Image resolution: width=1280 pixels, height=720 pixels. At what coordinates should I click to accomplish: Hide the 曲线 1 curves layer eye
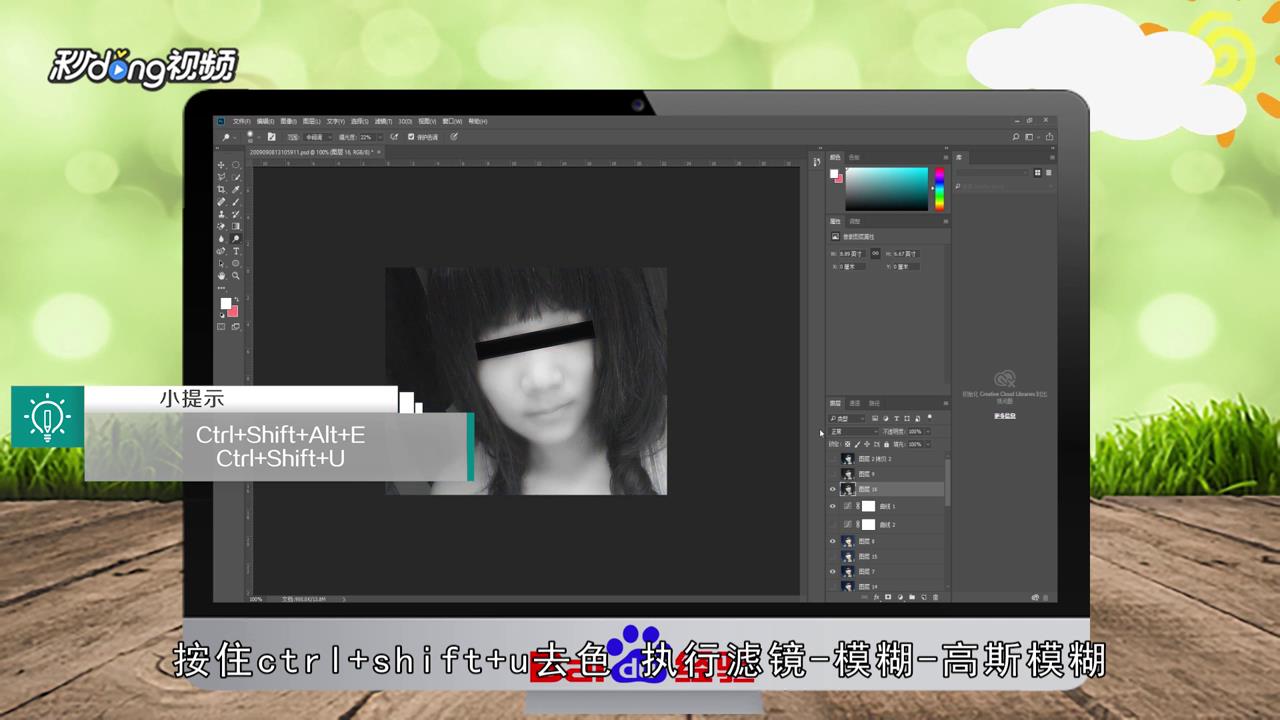[832, 506]
